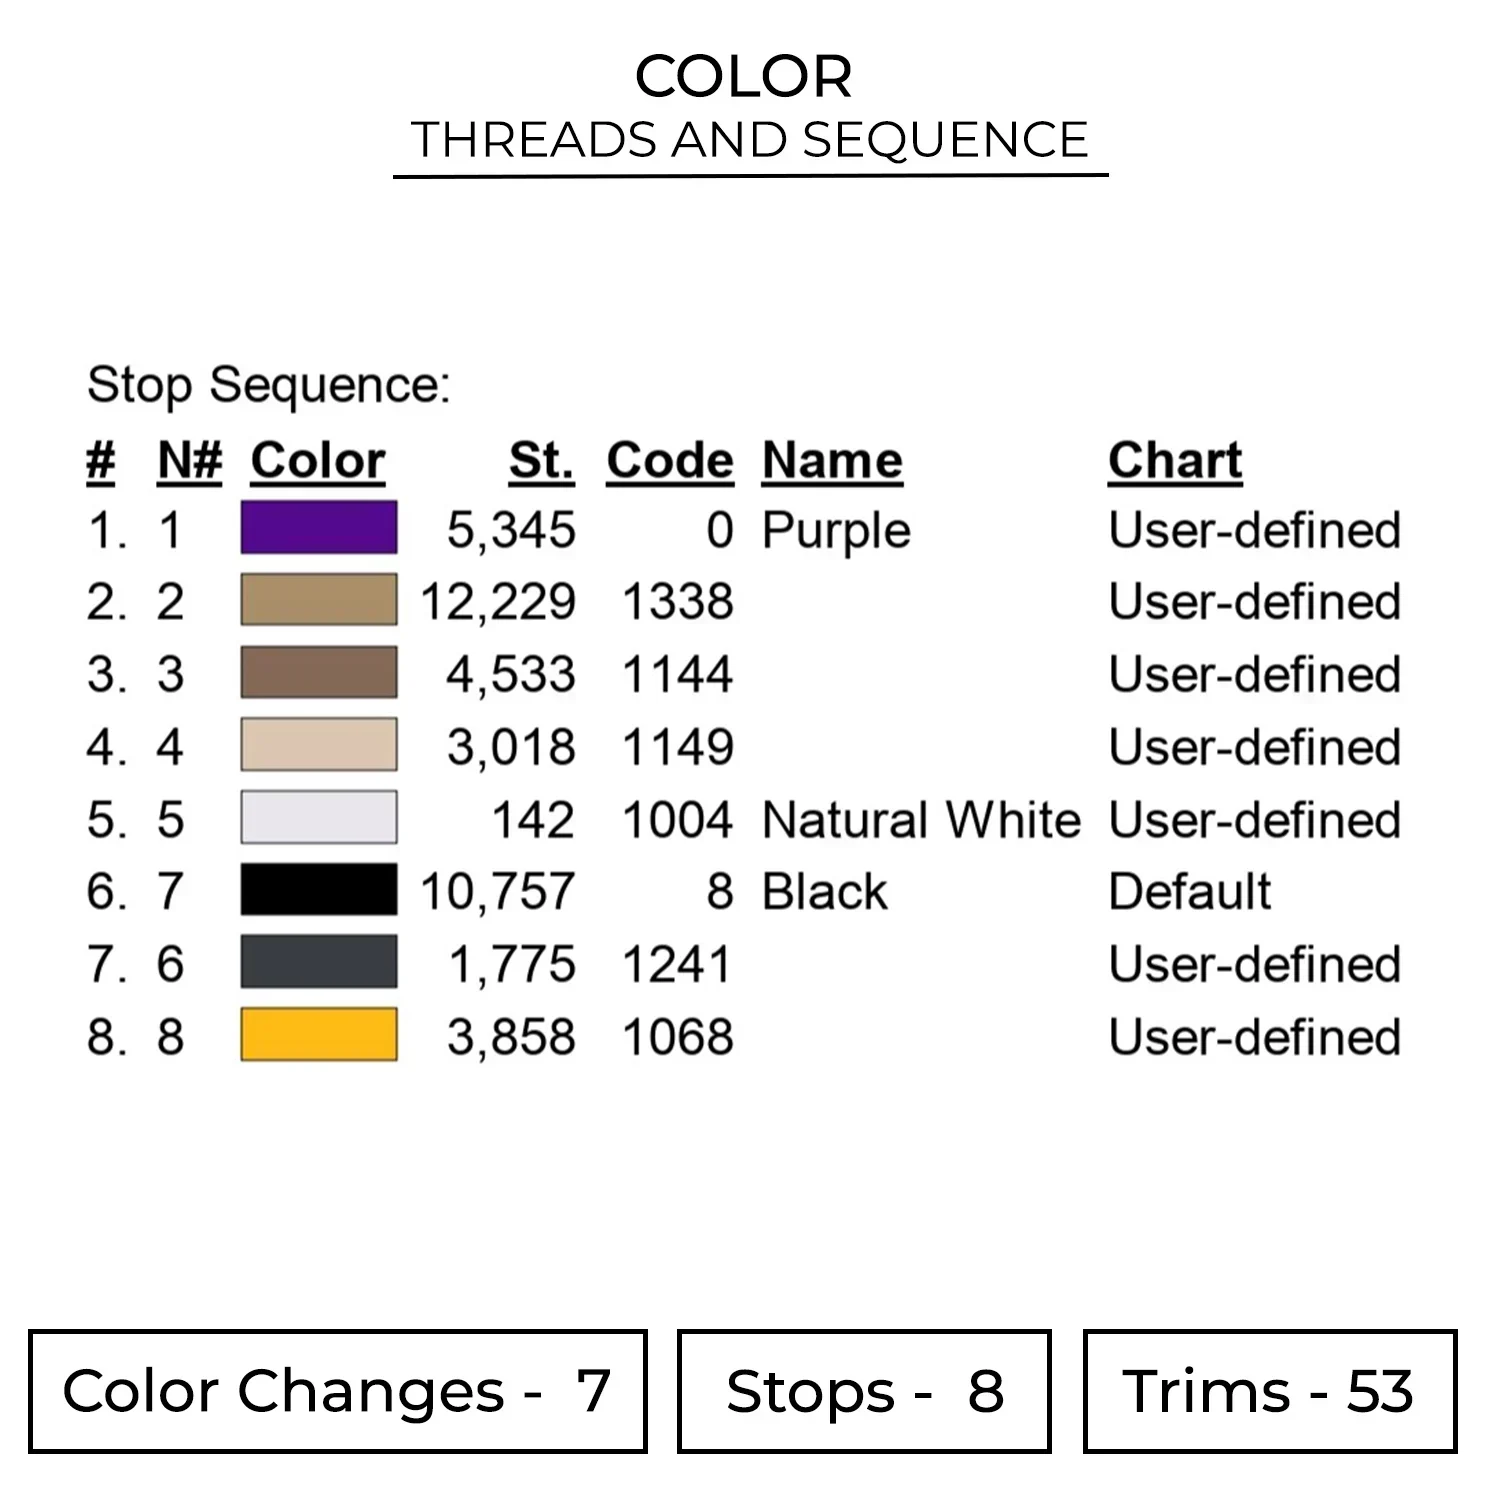Click the St. column header
1500x1500 pixels.
541,461
